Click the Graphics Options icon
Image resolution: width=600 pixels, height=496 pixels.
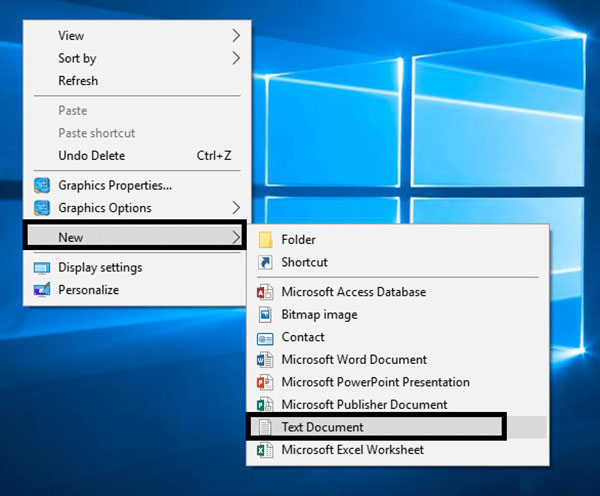pyautogui.click(x=42, y=208)
